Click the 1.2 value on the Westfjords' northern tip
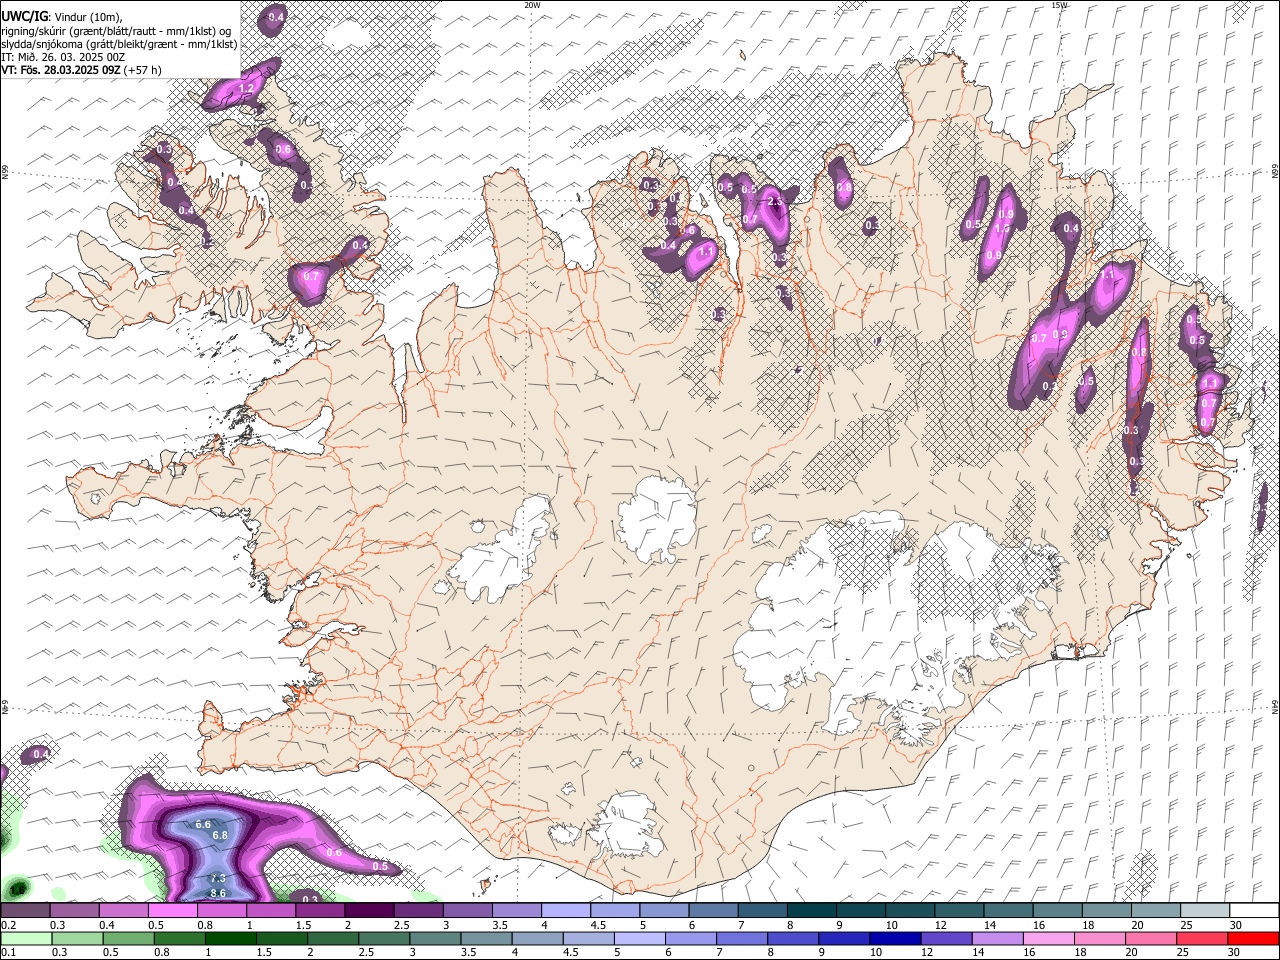 click(246, 89)
